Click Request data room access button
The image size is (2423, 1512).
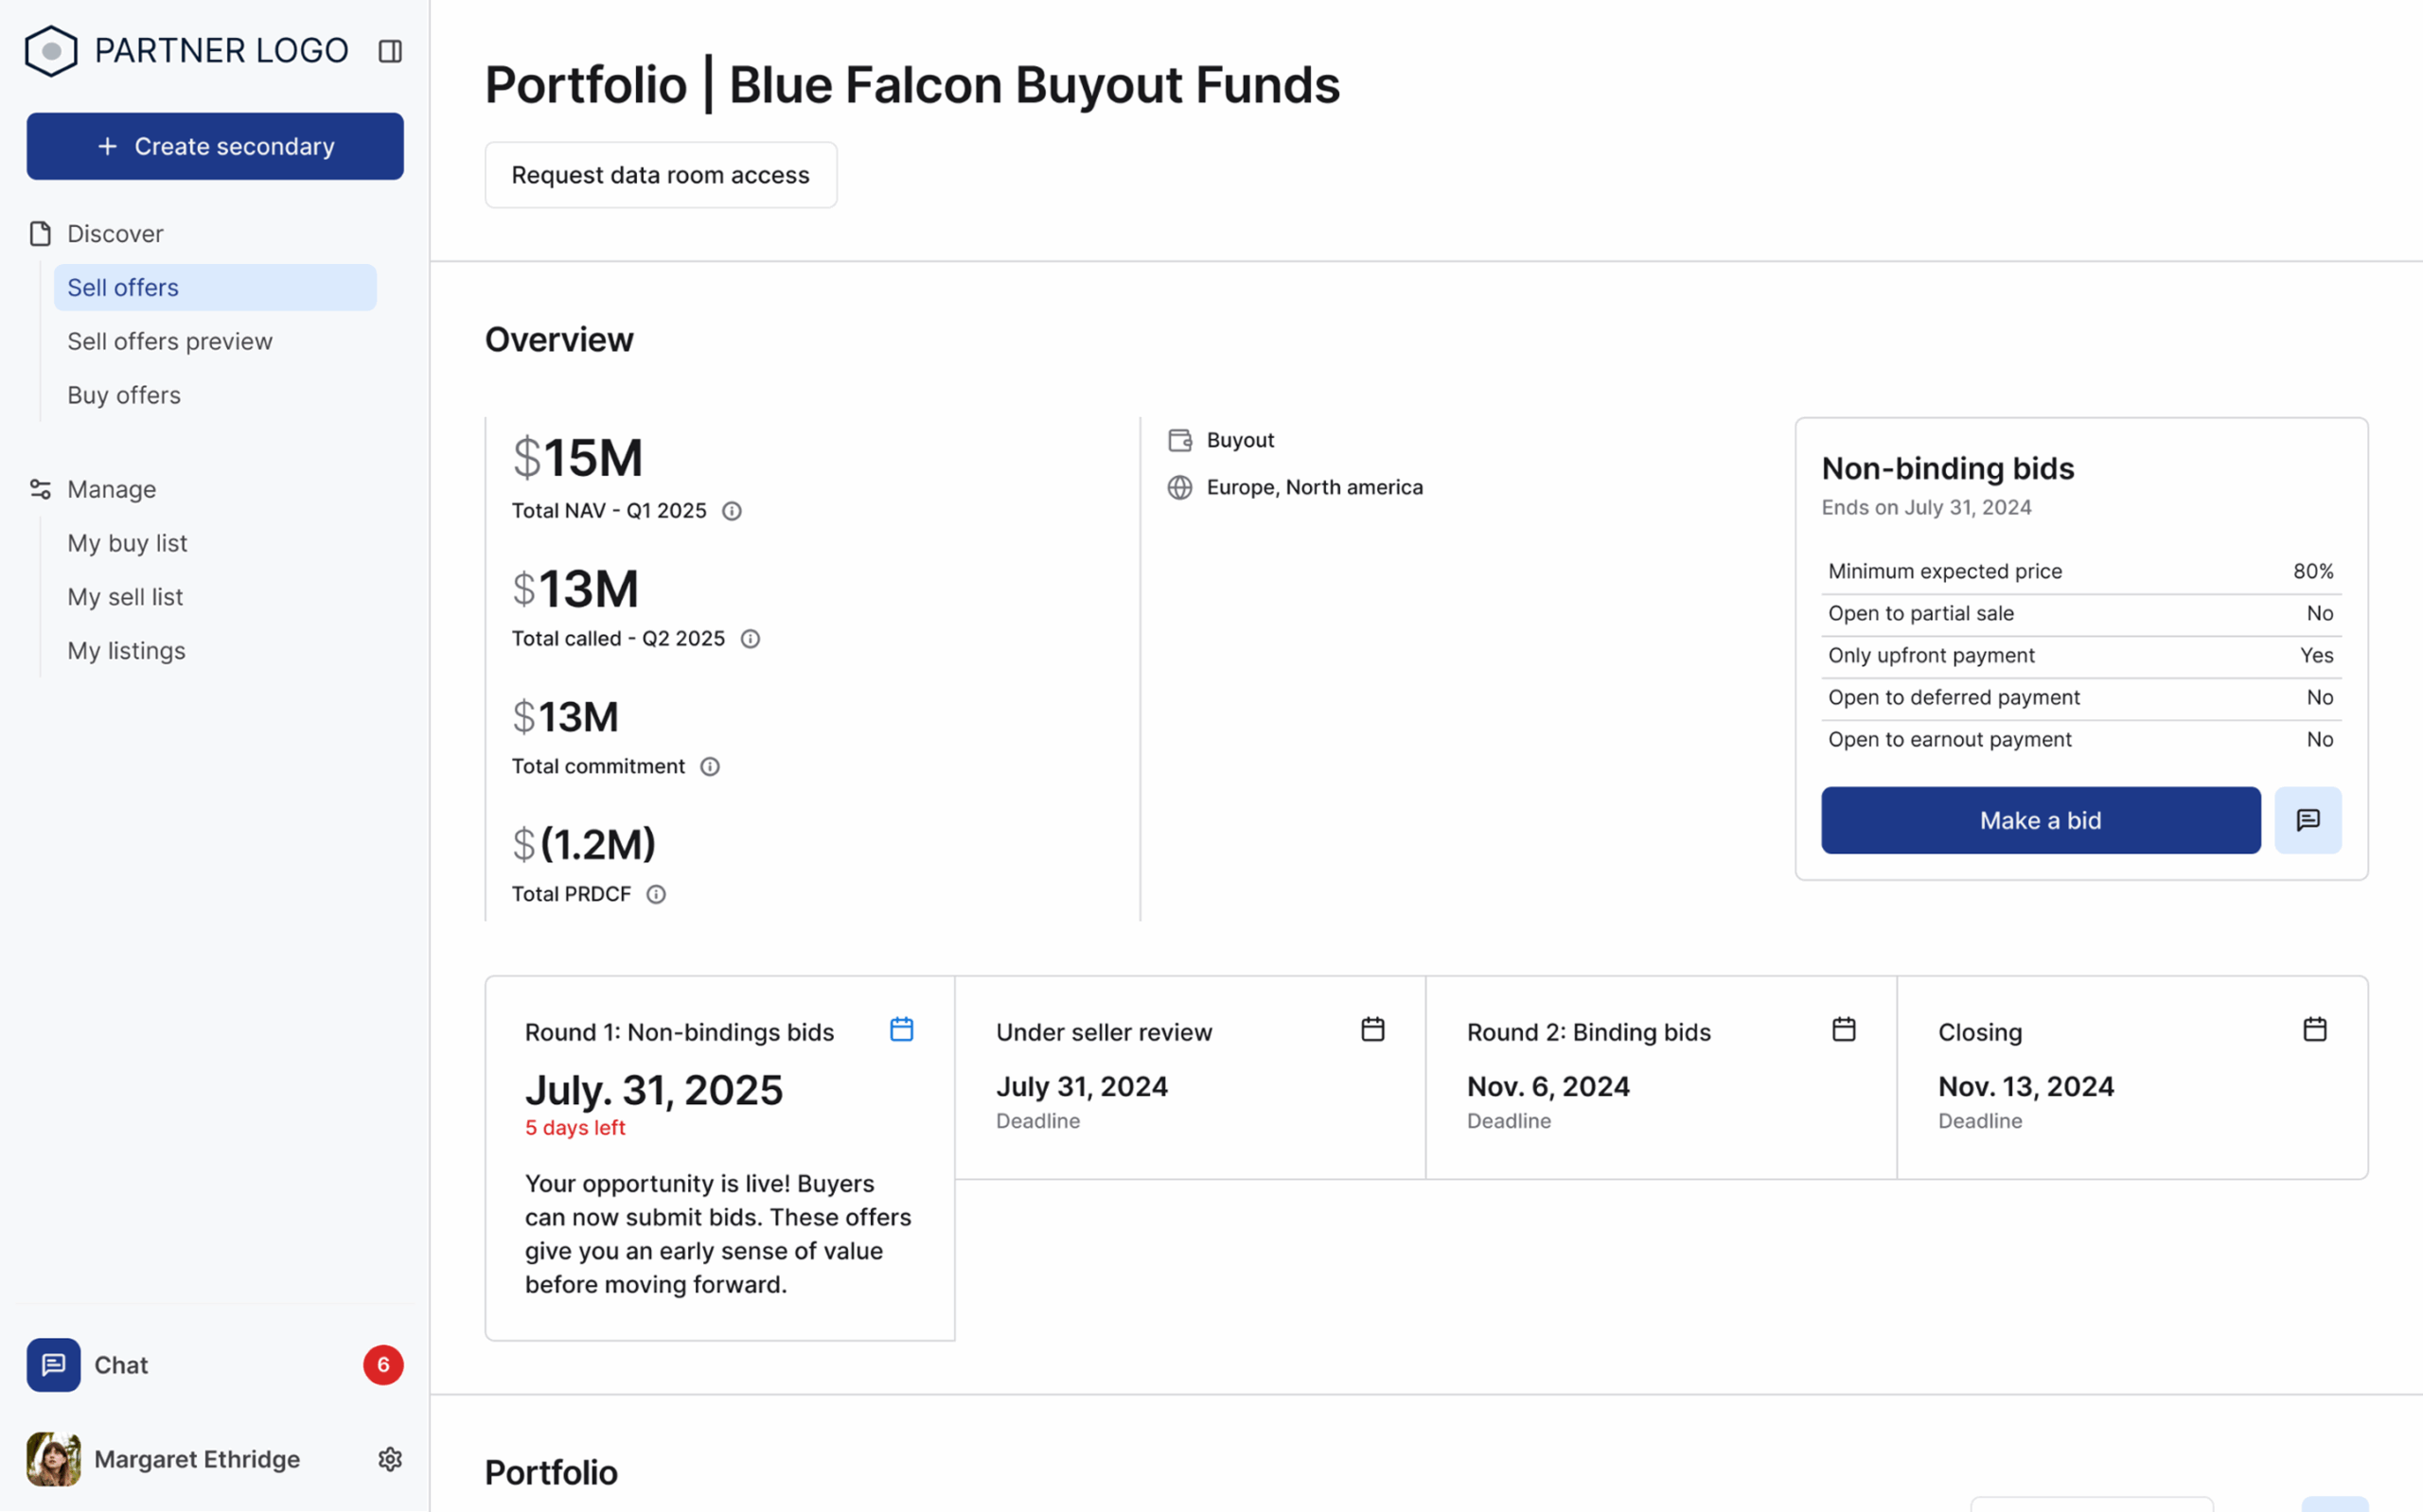660,175
